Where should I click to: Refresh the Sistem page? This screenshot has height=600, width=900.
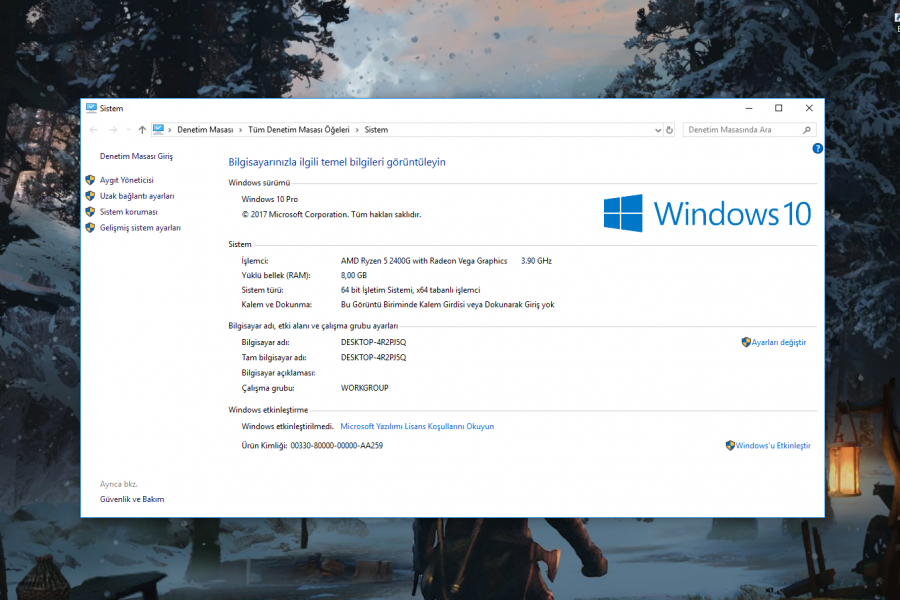coord(669,130)
